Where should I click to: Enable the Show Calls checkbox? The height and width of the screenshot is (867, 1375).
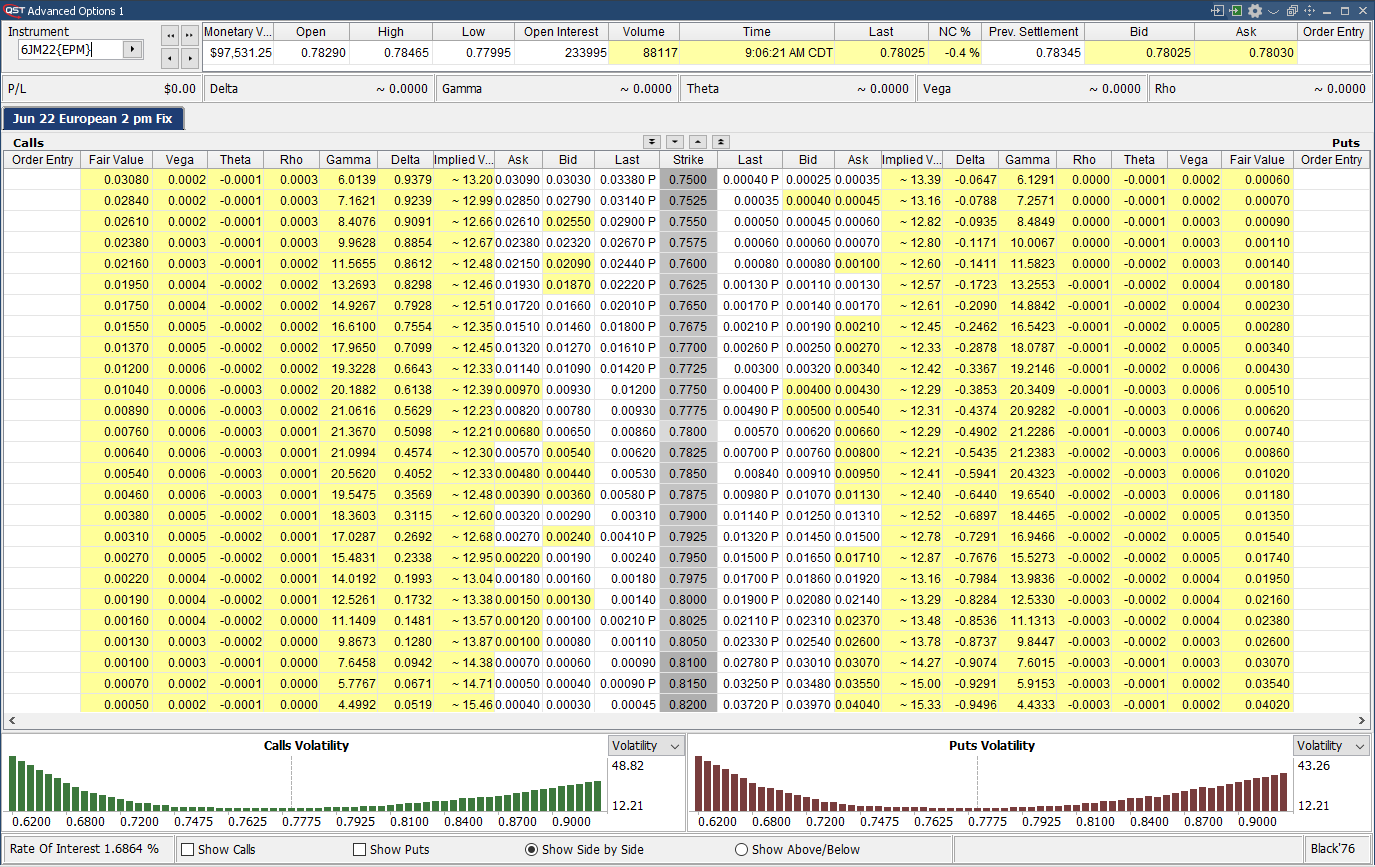tap(187, 850)
